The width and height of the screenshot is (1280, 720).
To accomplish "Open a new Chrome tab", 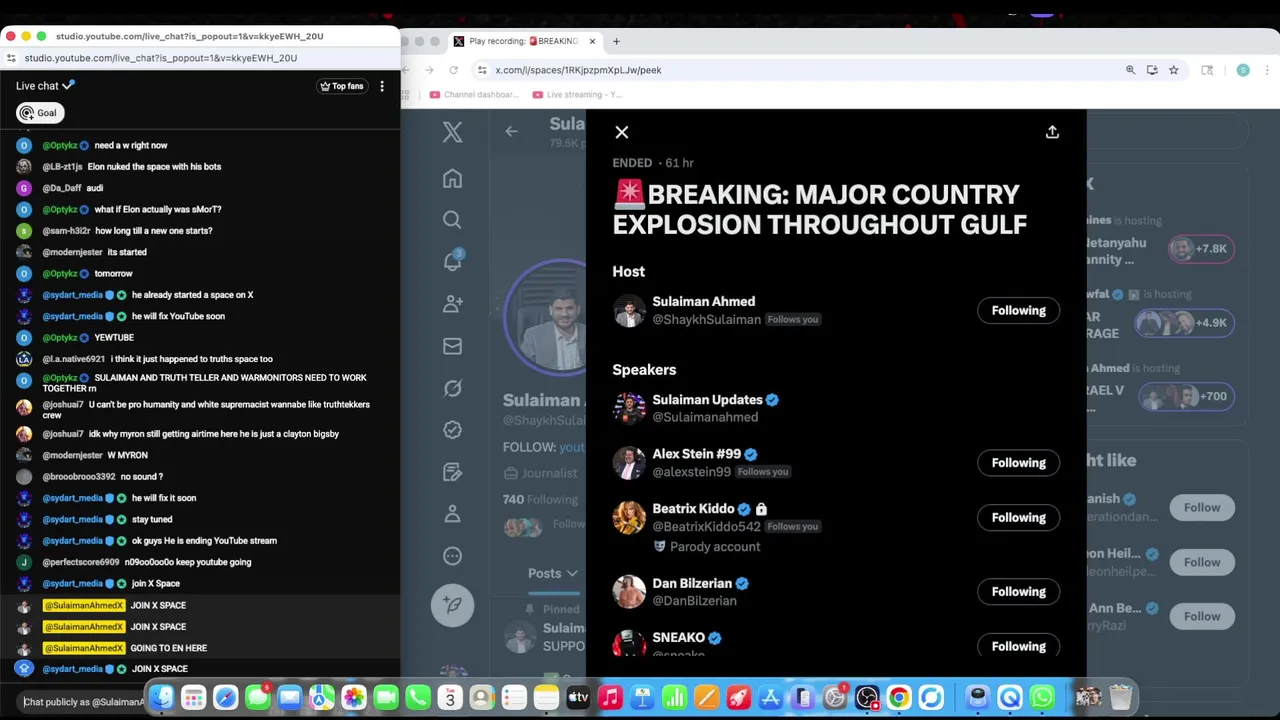I will [616, 41].
